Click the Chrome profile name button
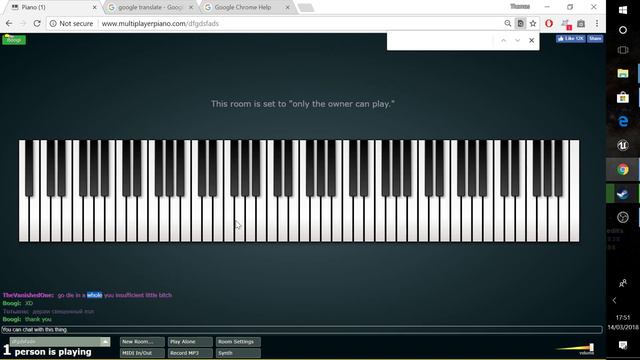Viewport: 640px width, 360px height. (x=520, y=7)
